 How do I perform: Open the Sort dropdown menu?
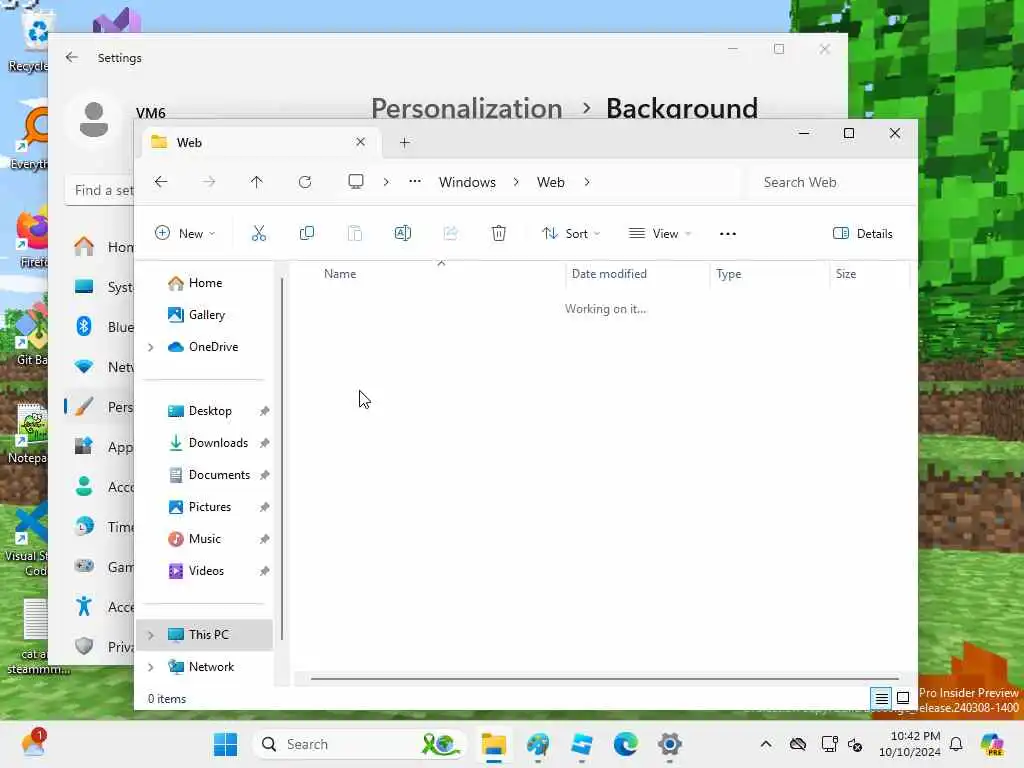click(571, 233)
